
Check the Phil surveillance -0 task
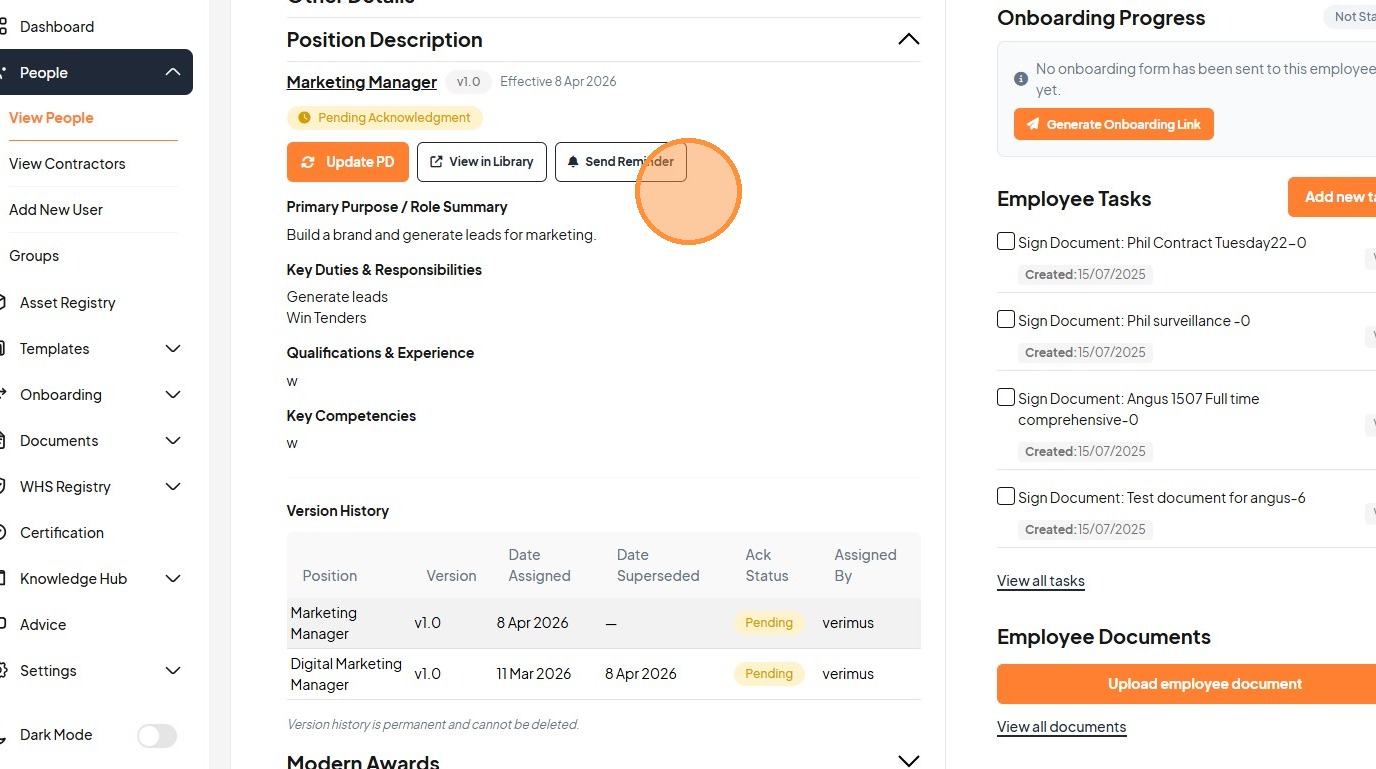pyautogui.click(x=1006, y=319)
